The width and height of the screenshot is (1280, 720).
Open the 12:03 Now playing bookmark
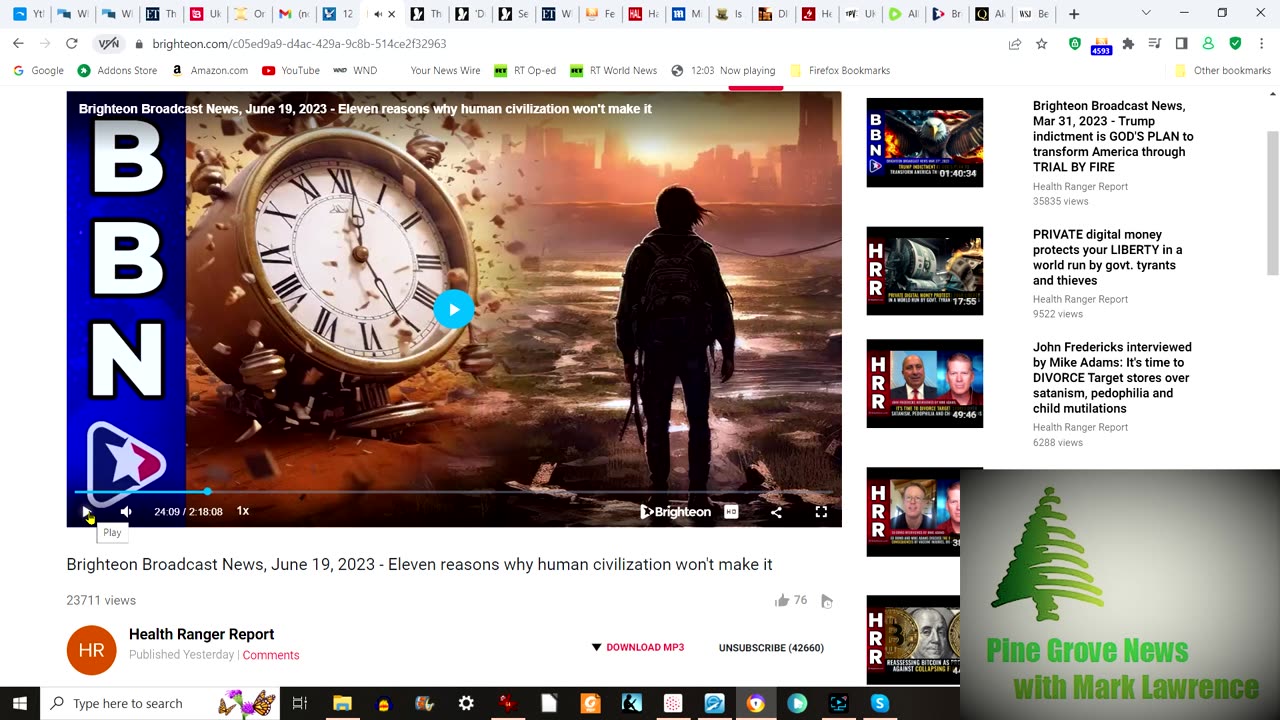pos(723,70)
